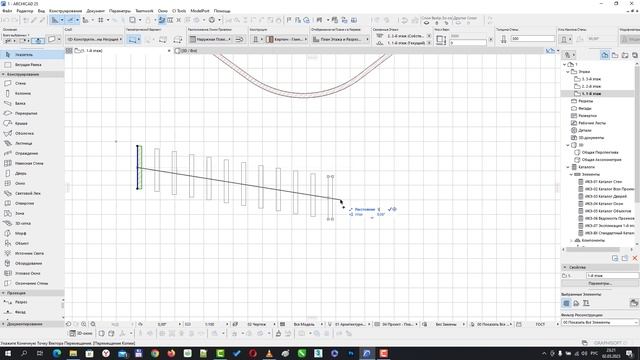The height and width of the screenshot is (360, 640).
Task: Open ИКЭ-01 Каталог Стен schedule
Action: coord(603,182)
